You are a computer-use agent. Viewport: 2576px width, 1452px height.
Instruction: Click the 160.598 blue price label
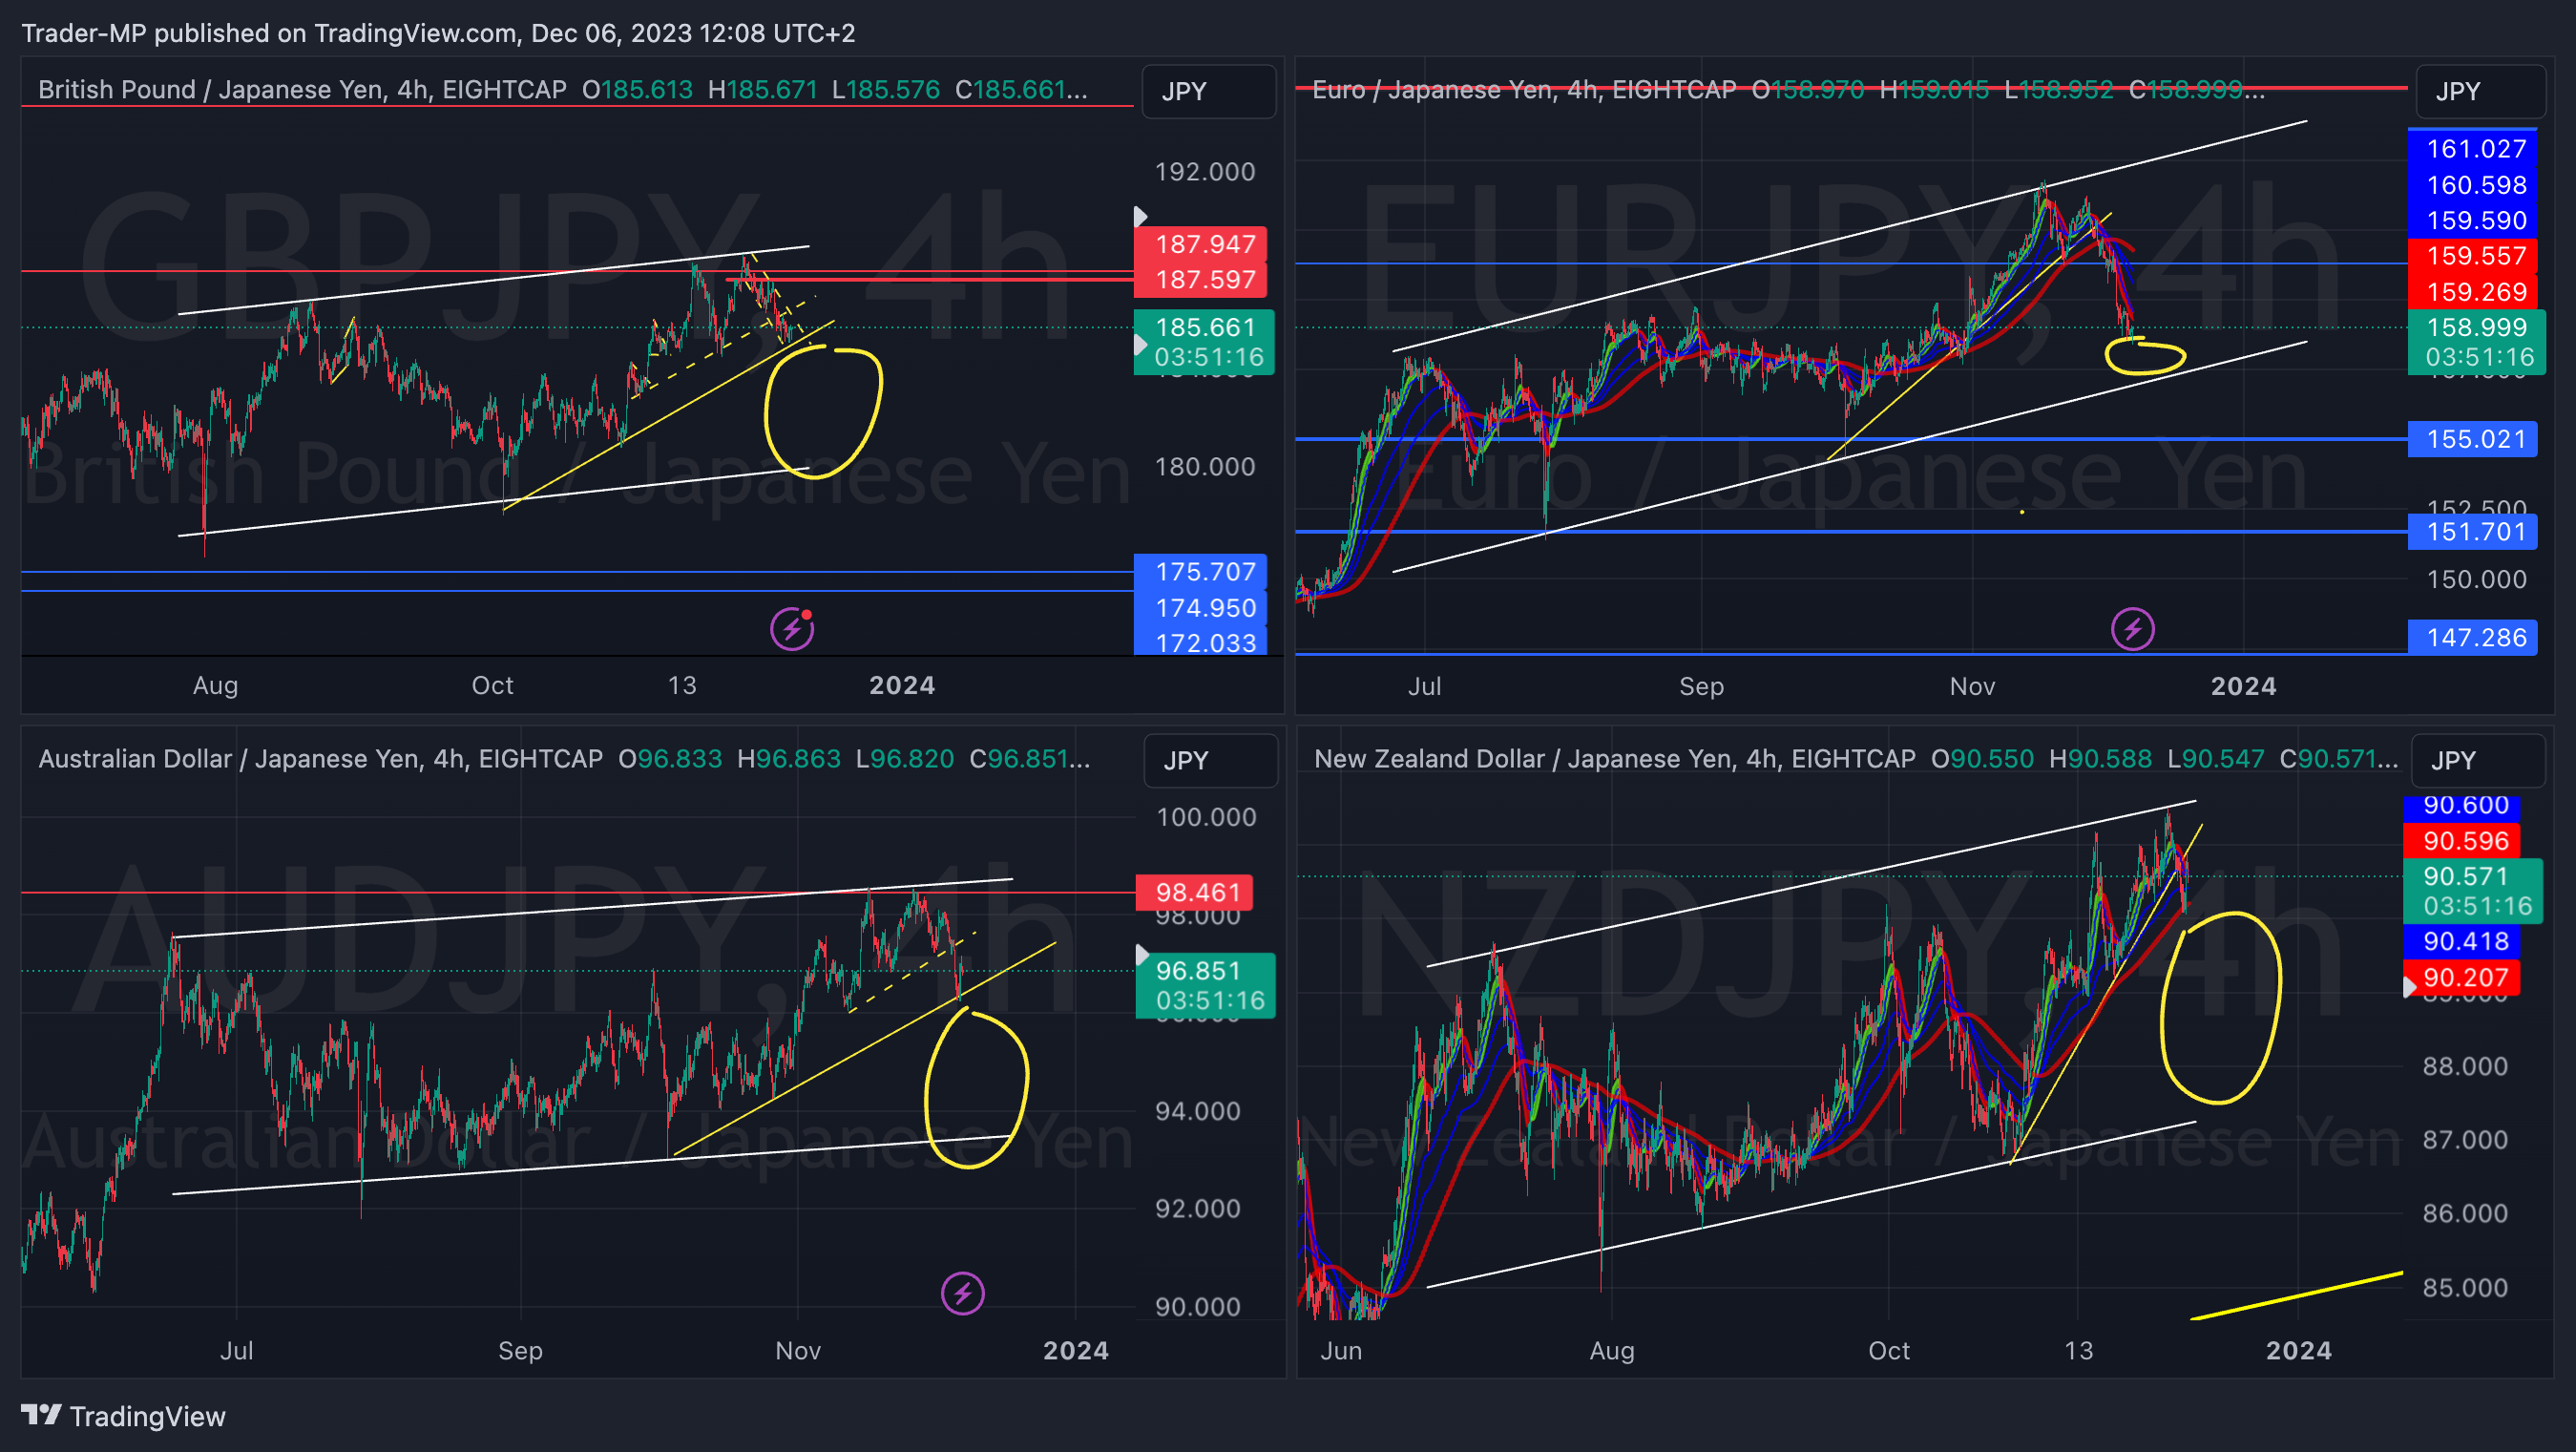point(2472,185)
